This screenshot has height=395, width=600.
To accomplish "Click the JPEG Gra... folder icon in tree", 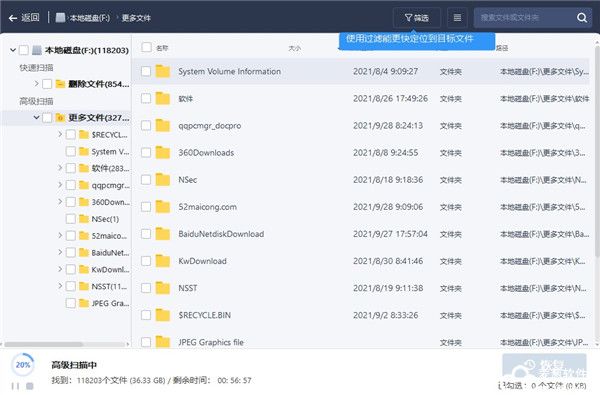I will (84, 303).
